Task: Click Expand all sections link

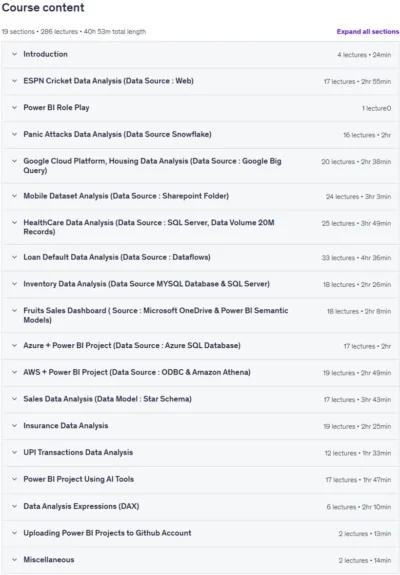Action: 368,32
